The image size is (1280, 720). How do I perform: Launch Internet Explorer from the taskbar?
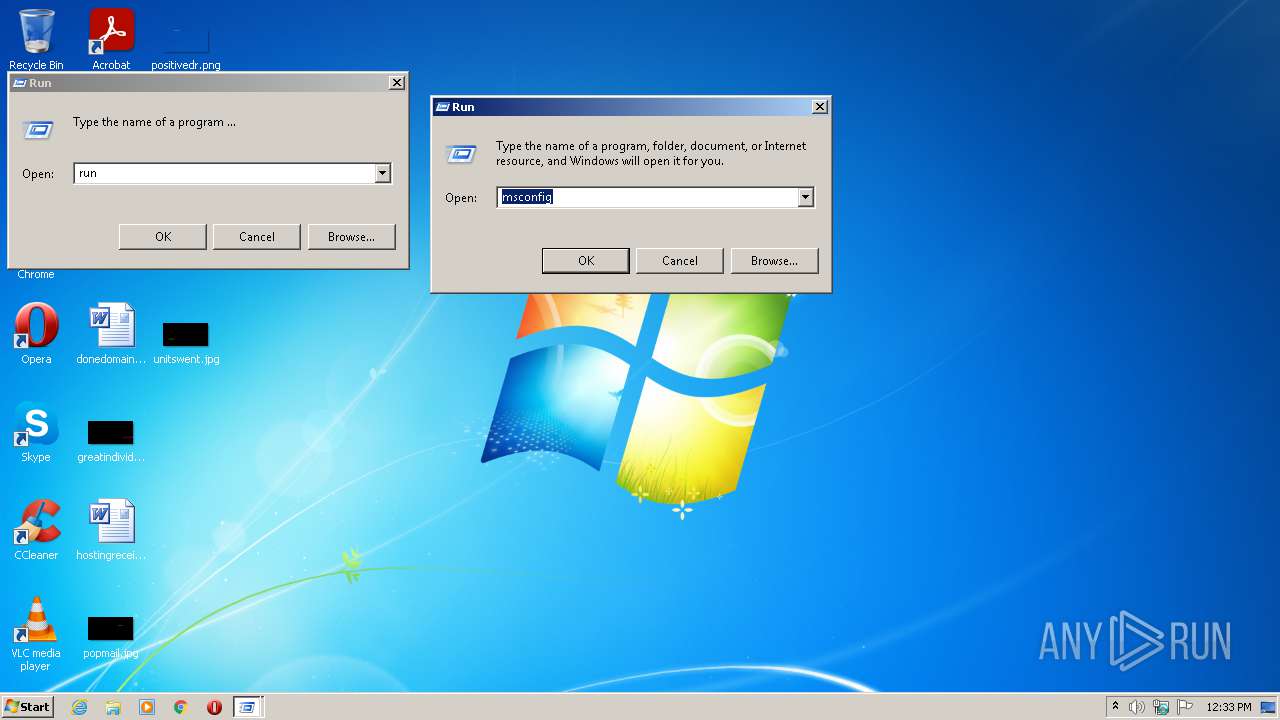point(79,707)
